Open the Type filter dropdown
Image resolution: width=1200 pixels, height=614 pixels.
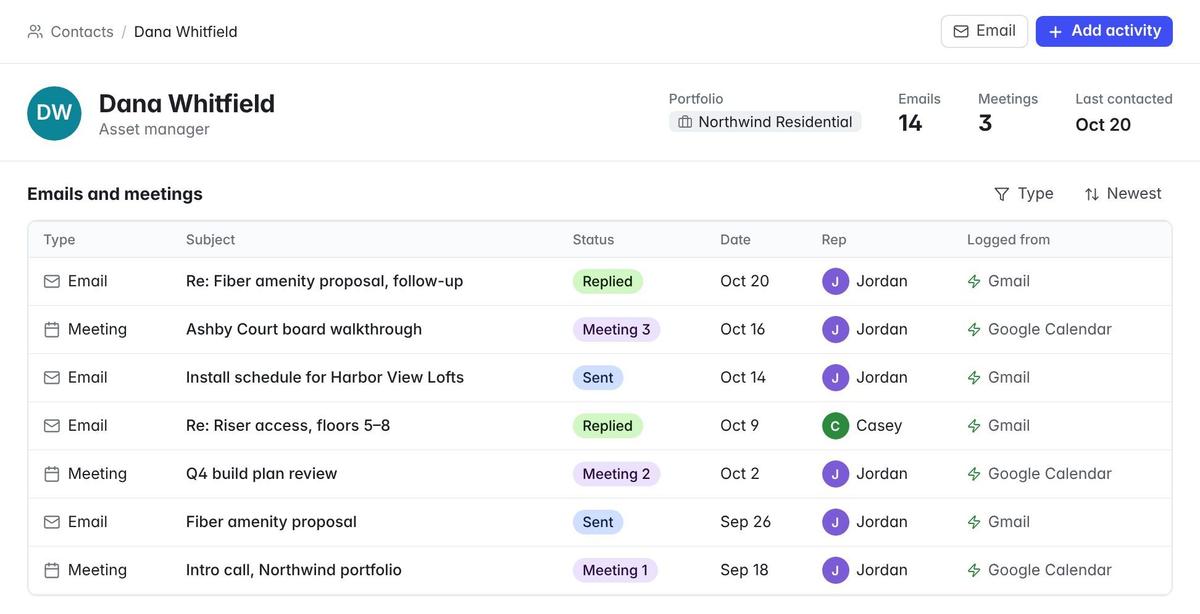coord(1023,194)
